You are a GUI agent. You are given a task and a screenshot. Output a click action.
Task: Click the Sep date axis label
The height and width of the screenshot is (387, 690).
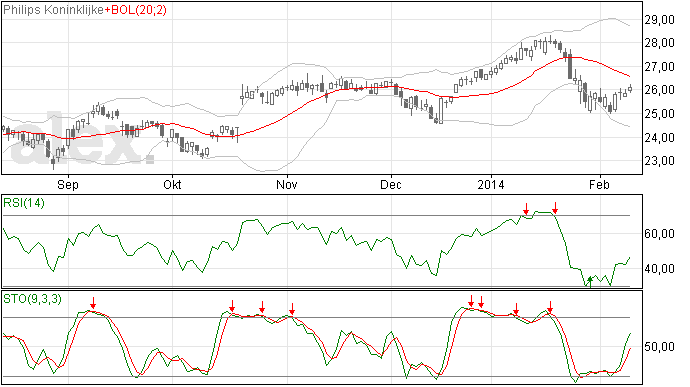pos(68,184)
